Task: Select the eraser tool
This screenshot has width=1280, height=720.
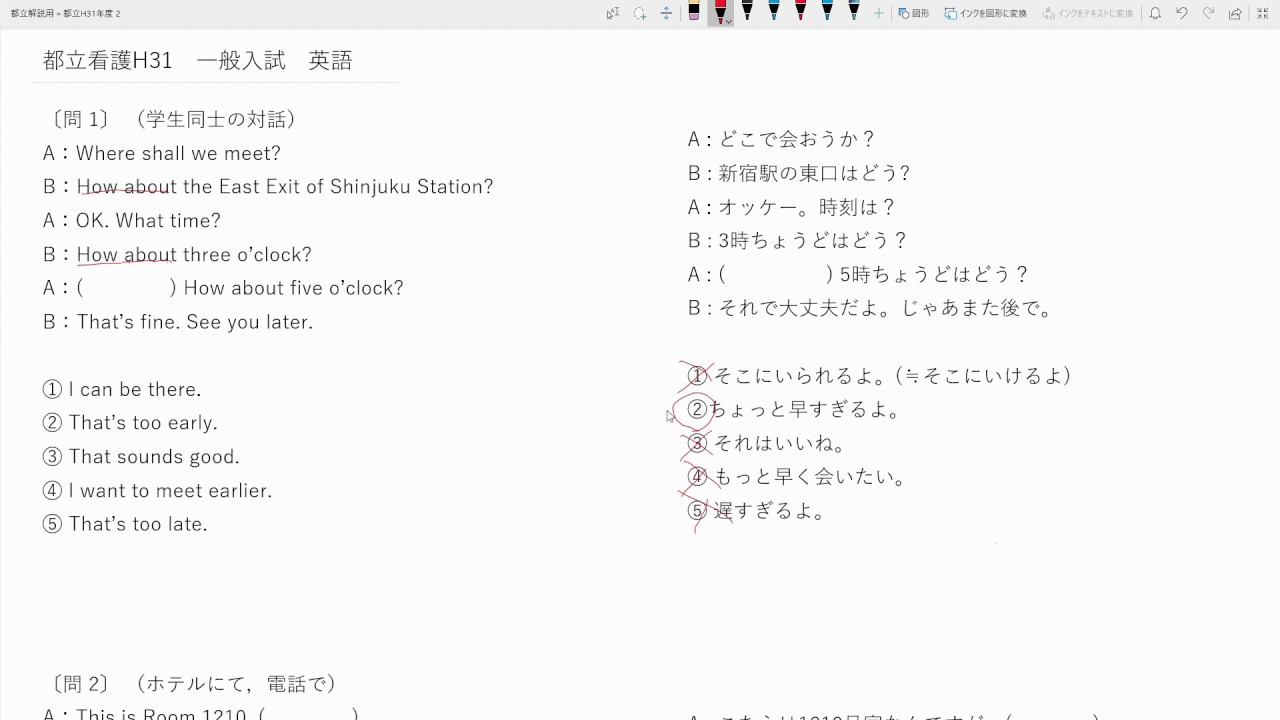Action: pos(693,12)
